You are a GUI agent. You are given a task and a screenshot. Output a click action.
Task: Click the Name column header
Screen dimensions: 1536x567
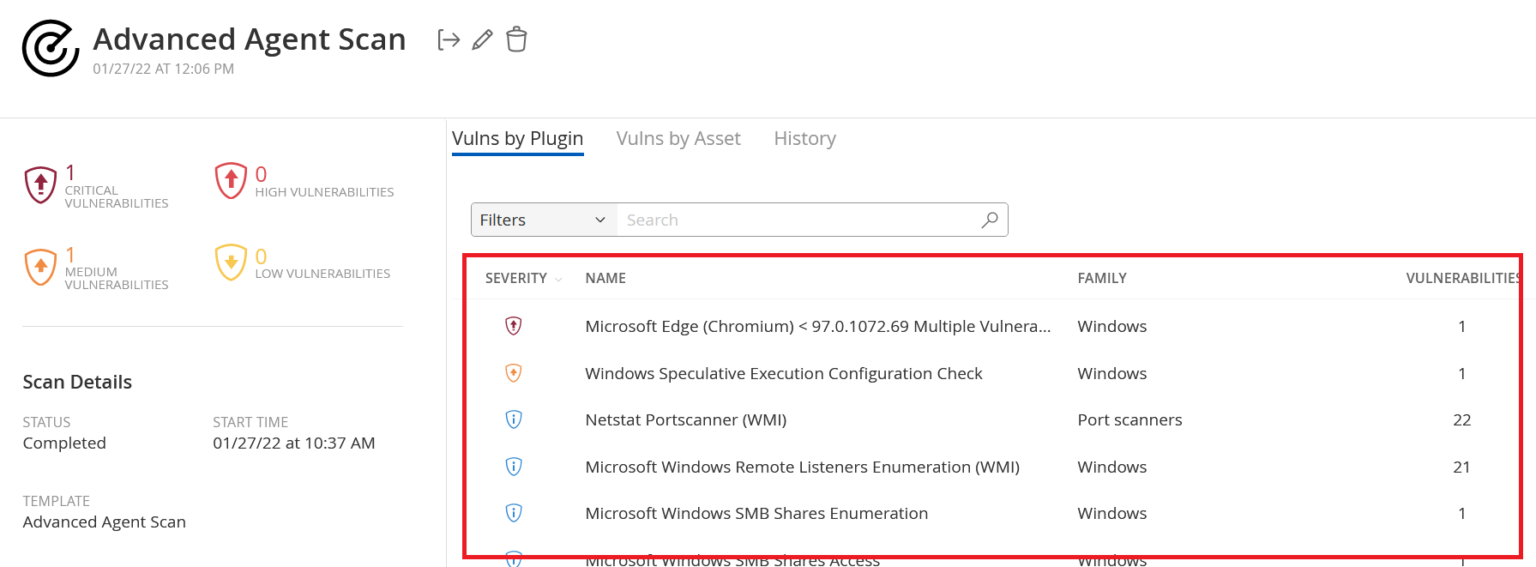point(605,278)
